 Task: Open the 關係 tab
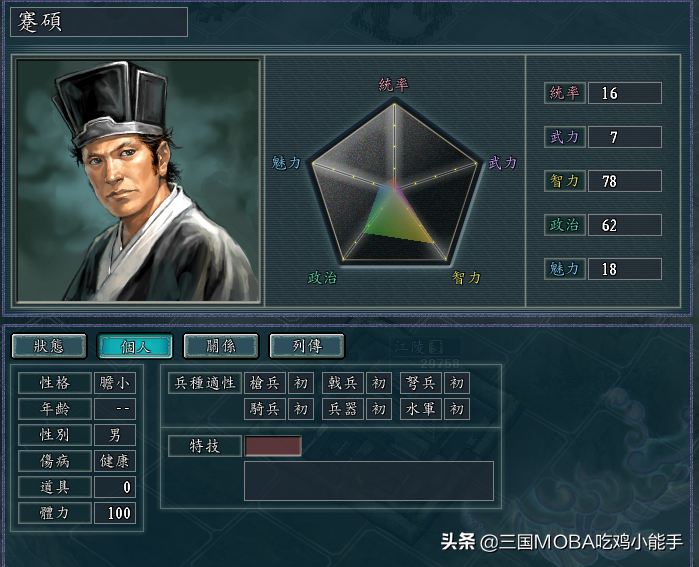pos(221,346)
